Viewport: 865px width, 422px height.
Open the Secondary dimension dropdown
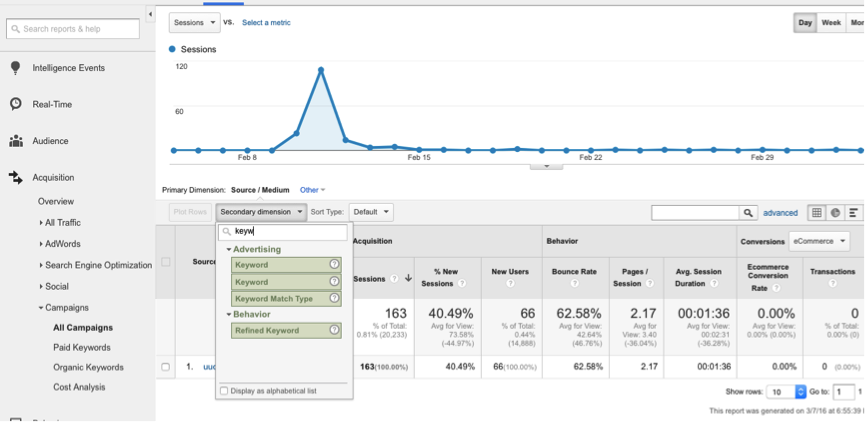[x=261, y=212]
